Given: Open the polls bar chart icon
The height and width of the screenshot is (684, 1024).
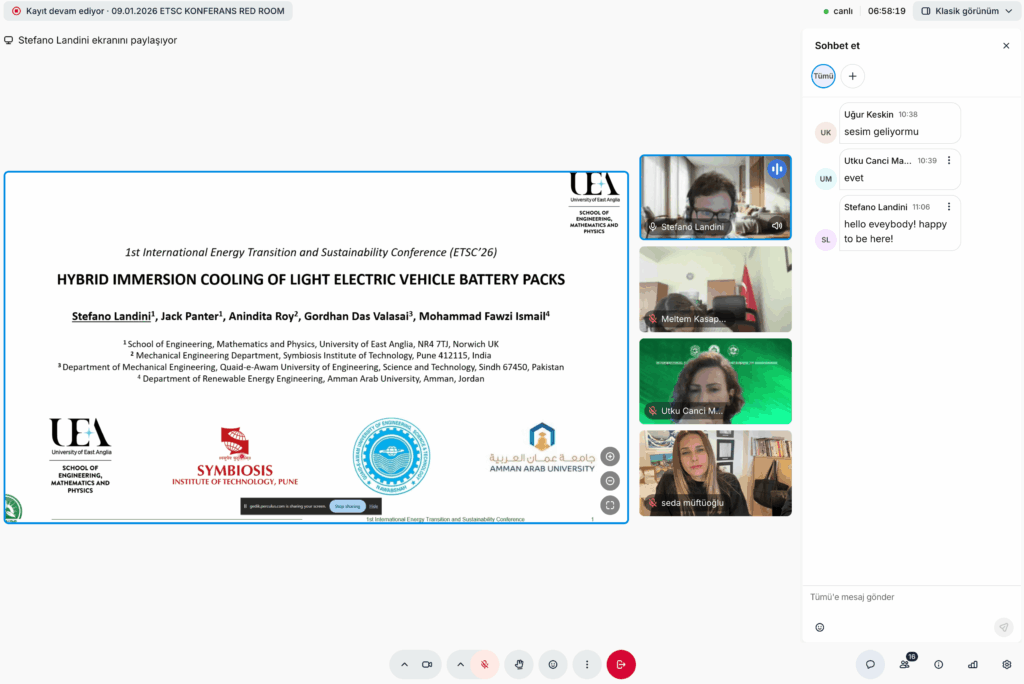Looking at the screenshot, I should click(972, 664).
